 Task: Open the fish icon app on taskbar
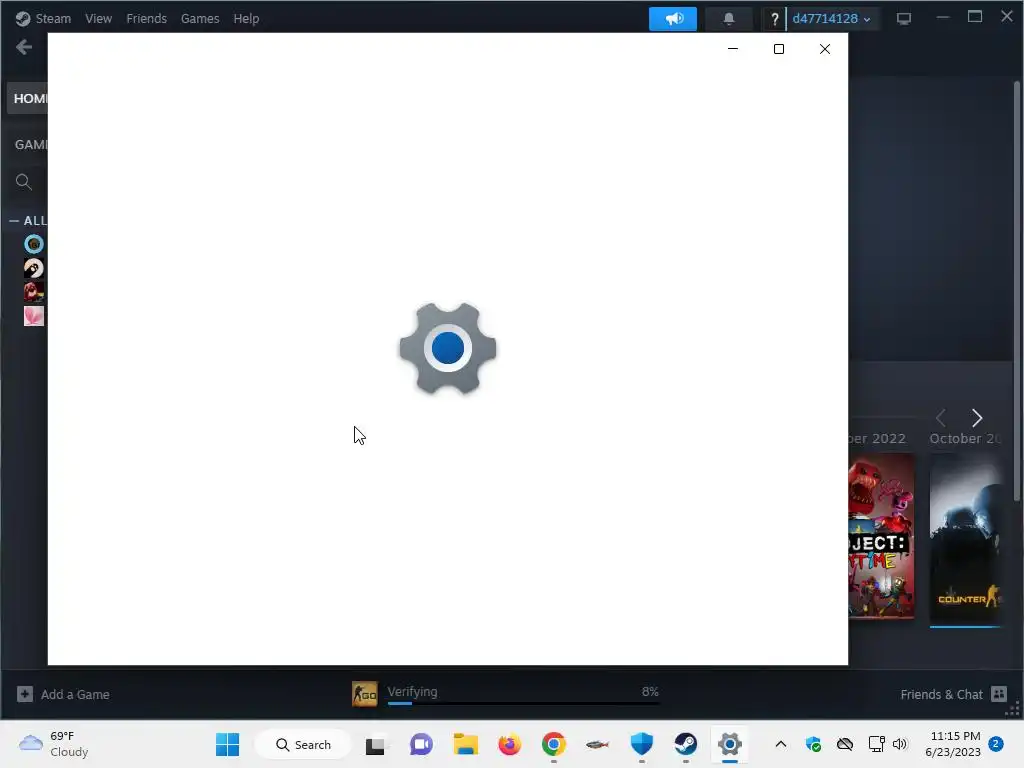(597, 744)
